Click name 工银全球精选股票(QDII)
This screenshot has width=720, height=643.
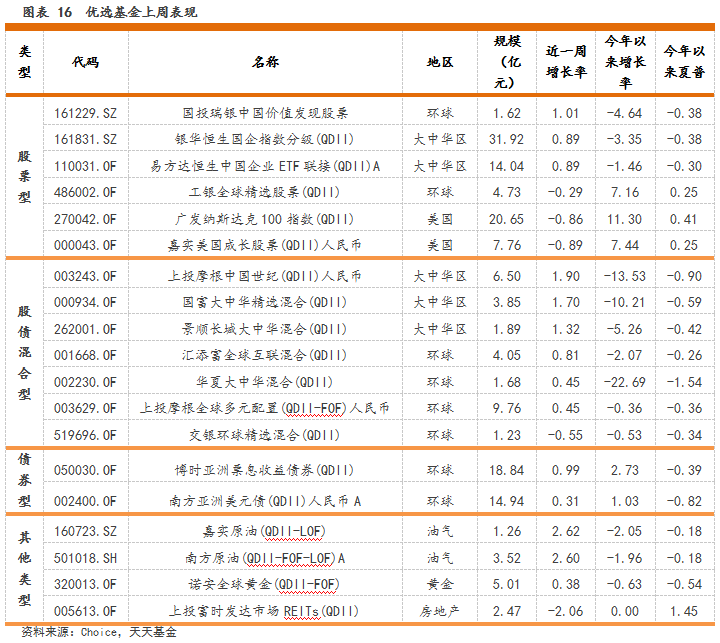264,192
